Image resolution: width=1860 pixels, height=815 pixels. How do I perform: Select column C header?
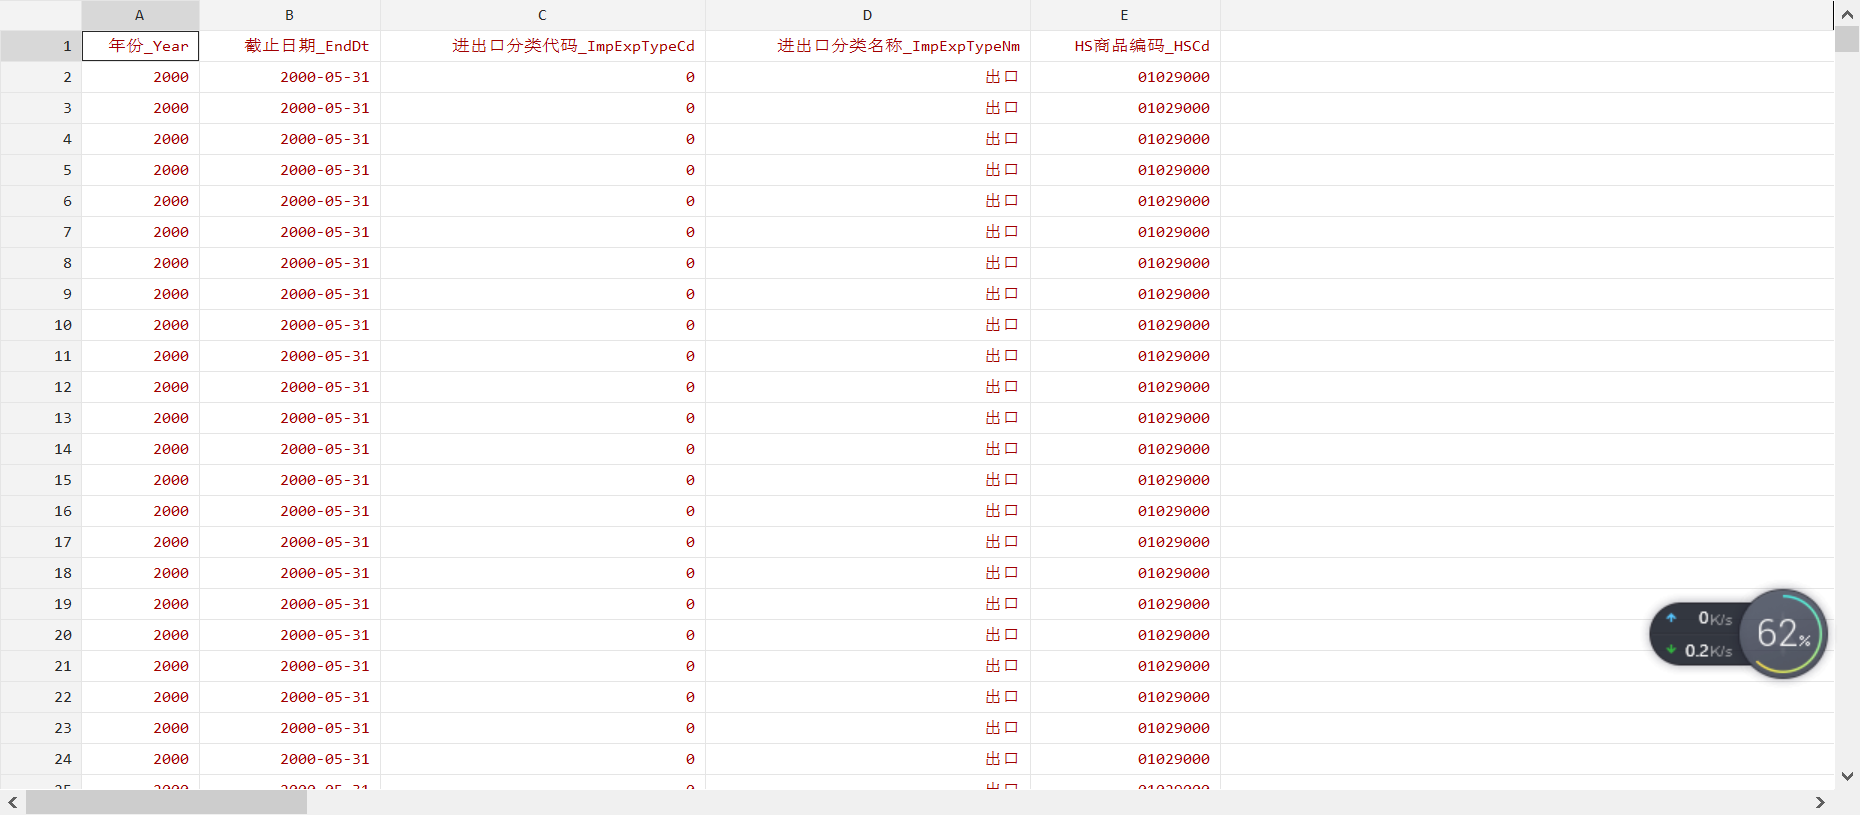[x=543, y=15]
